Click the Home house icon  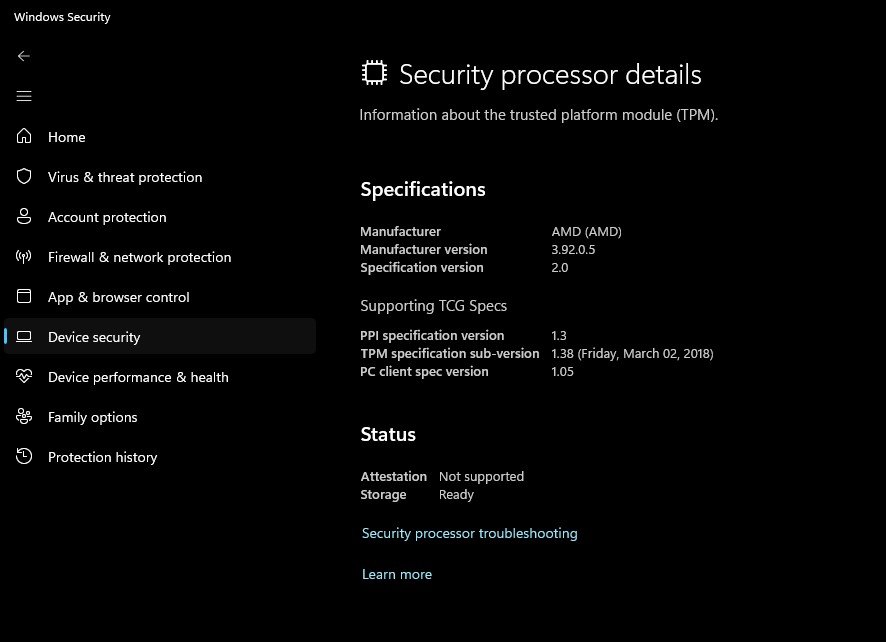click(x=24, y=136)
